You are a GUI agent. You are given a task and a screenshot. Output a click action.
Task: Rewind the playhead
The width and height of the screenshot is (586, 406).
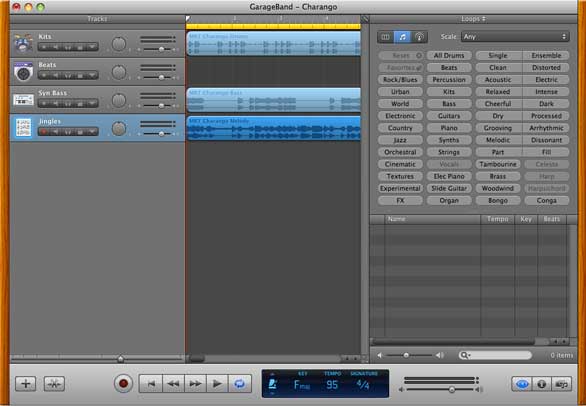coord(173,384)
